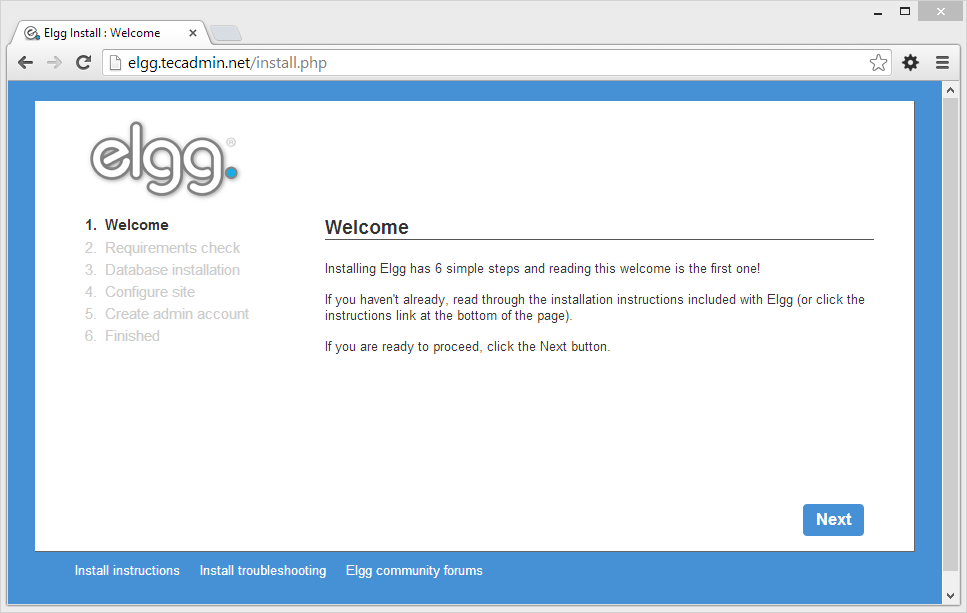
Task: Click the Elgg logo
Action: point(163,158)
